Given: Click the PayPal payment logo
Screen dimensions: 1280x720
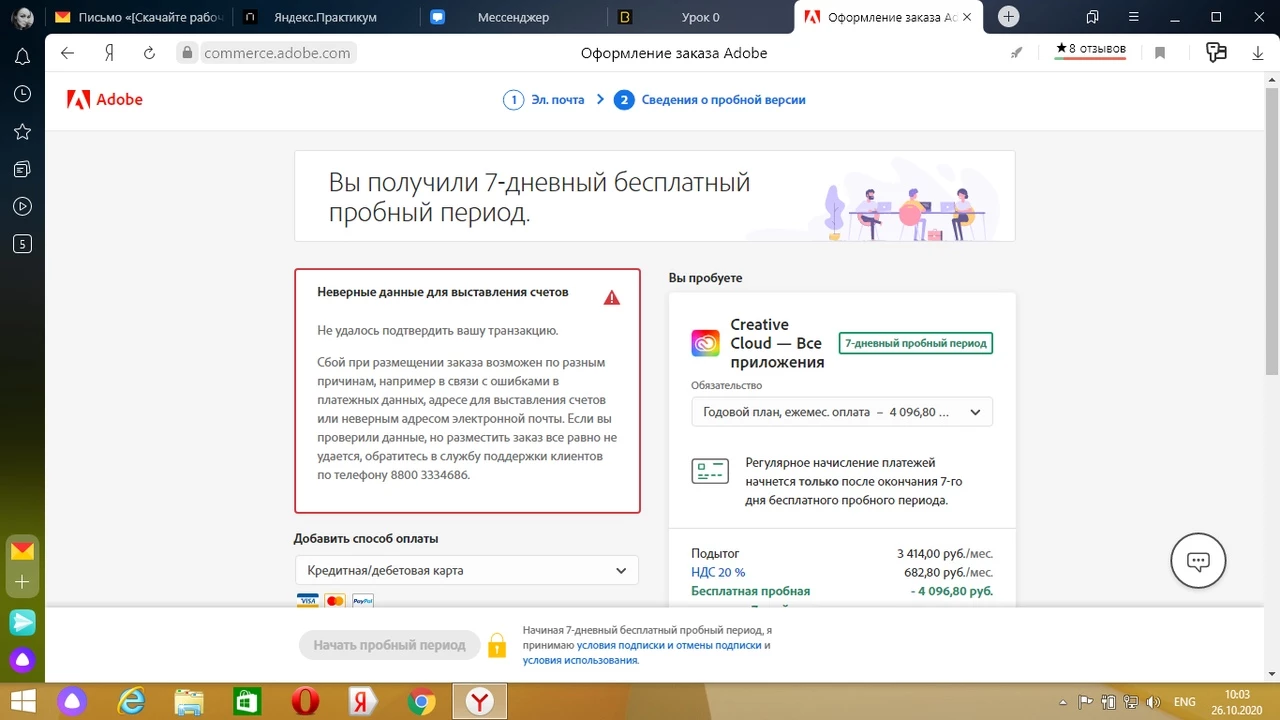Looking at the screenshot, I should pyautogui.click(x=363, y=601).
